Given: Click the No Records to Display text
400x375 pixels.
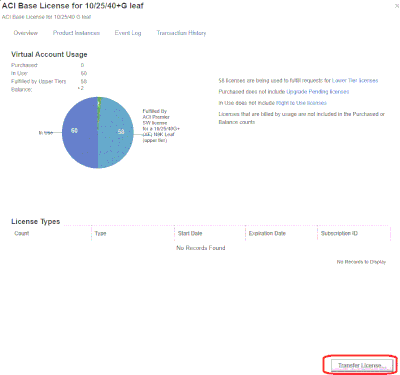Looking at the screenshot, I should point(361,262).
